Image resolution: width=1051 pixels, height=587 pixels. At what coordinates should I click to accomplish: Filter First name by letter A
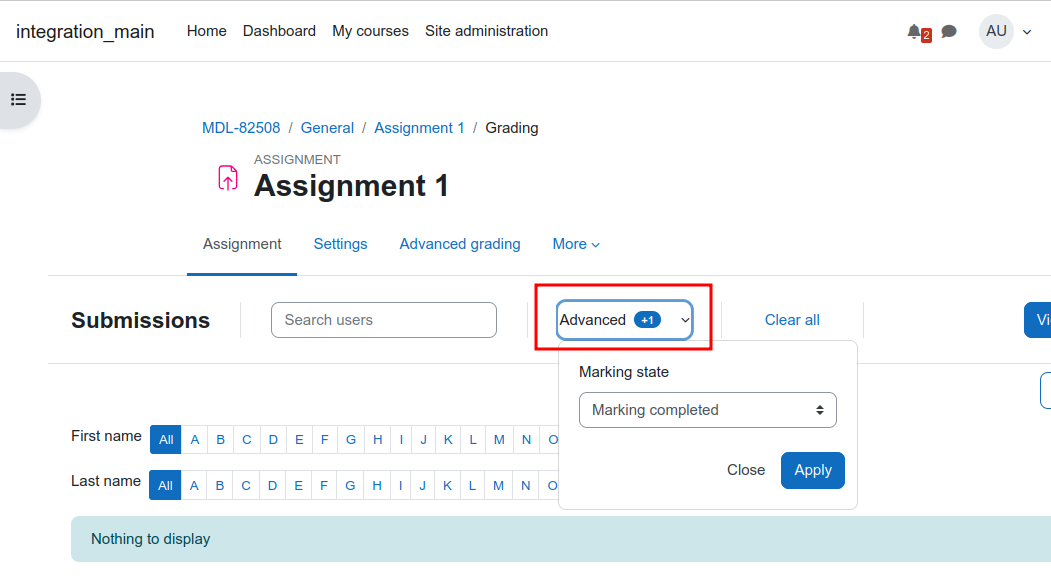click(x=195, y=440)
